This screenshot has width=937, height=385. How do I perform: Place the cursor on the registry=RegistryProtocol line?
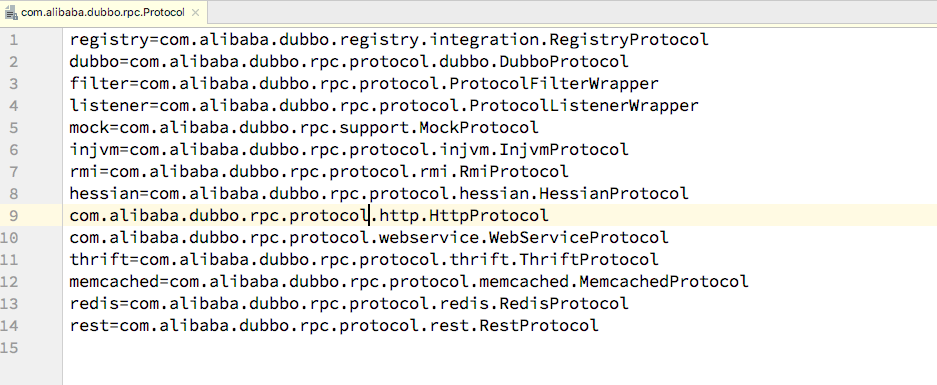(389, 40)
